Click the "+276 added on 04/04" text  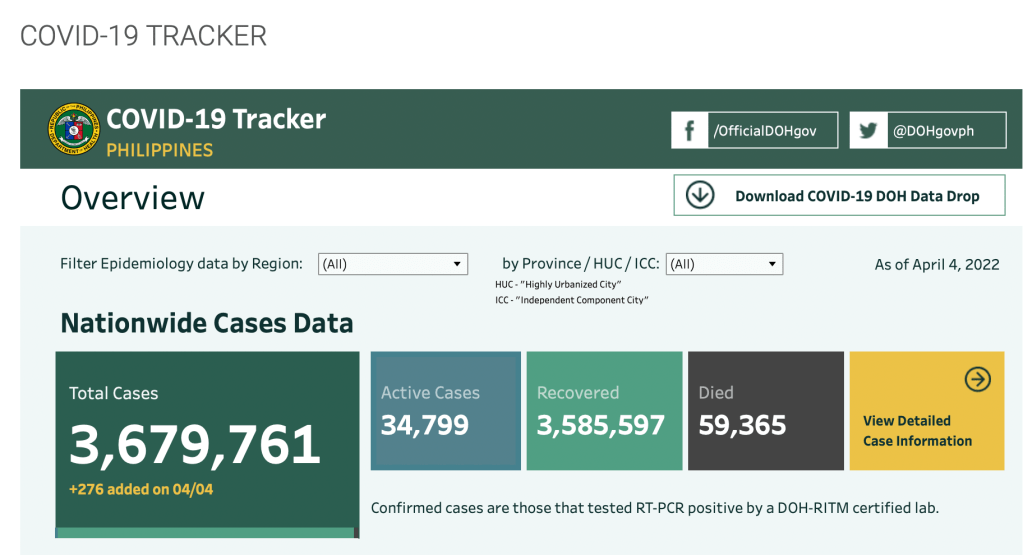(x=141, y=489)
